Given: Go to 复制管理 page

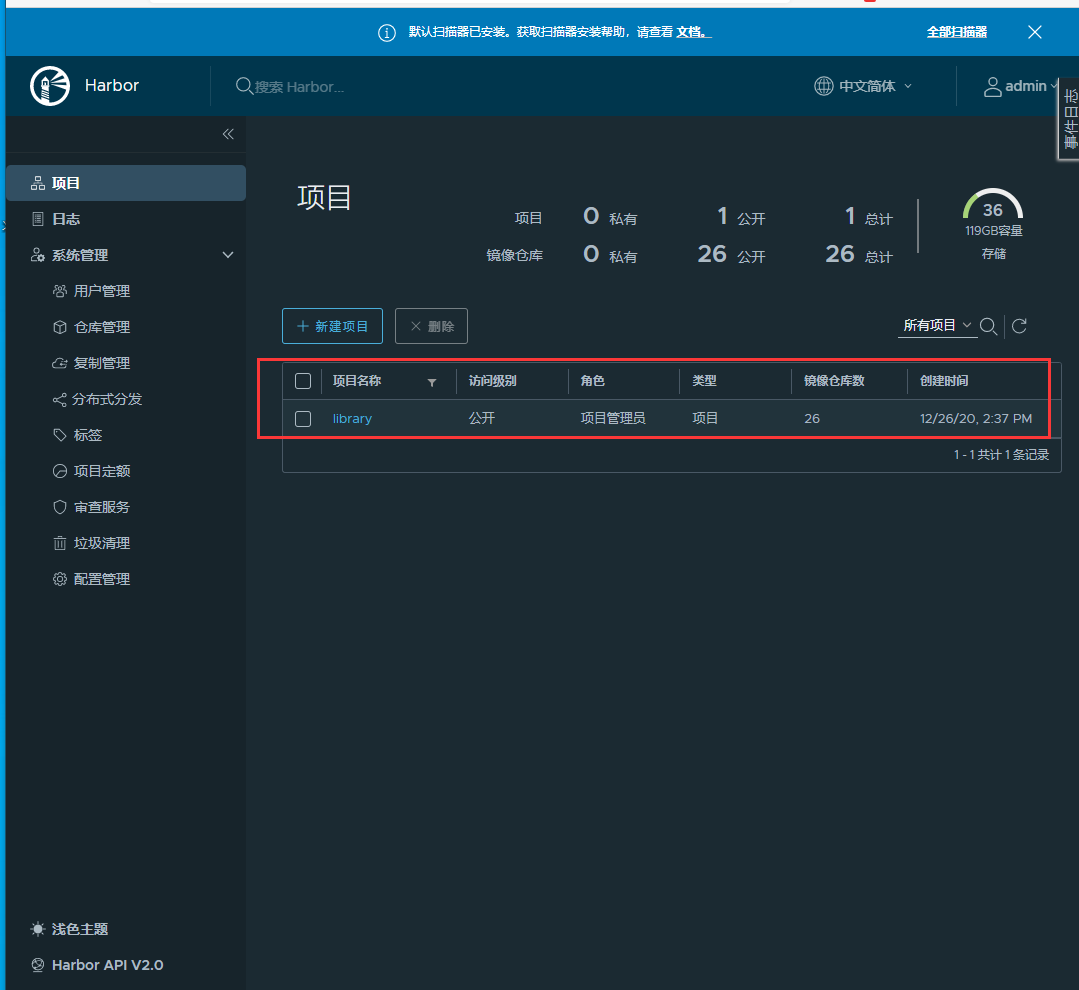Looking at the screenshot, I should click(x=102, y=363).
